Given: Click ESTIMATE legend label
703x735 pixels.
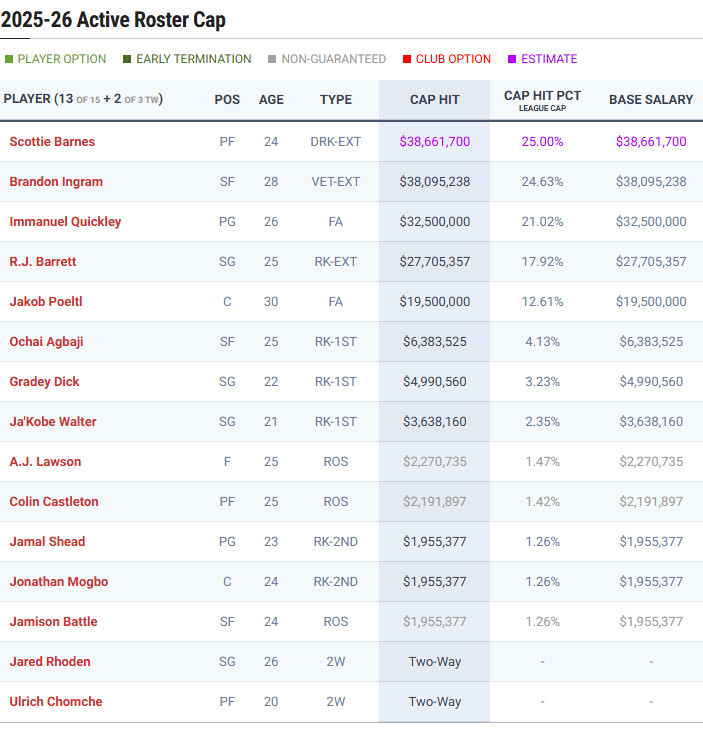Looking at the screenshot, I should (549, 59).
